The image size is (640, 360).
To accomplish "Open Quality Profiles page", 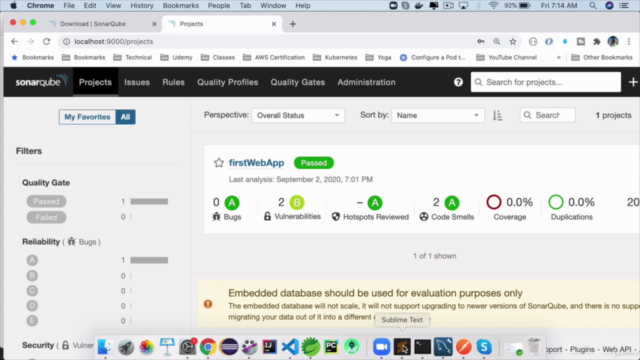I will point(228,82).
